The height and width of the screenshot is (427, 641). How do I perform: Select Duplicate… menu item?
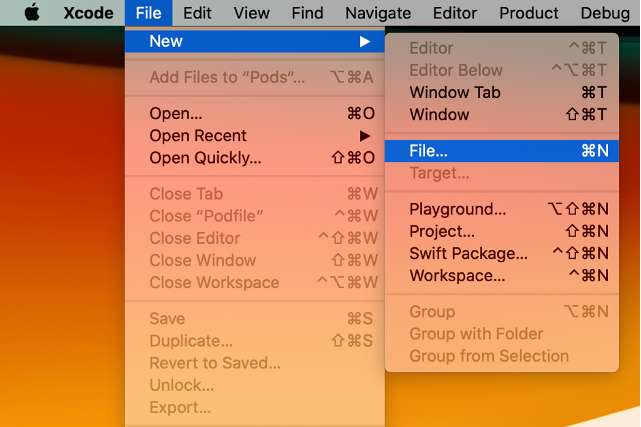(255, 340)
